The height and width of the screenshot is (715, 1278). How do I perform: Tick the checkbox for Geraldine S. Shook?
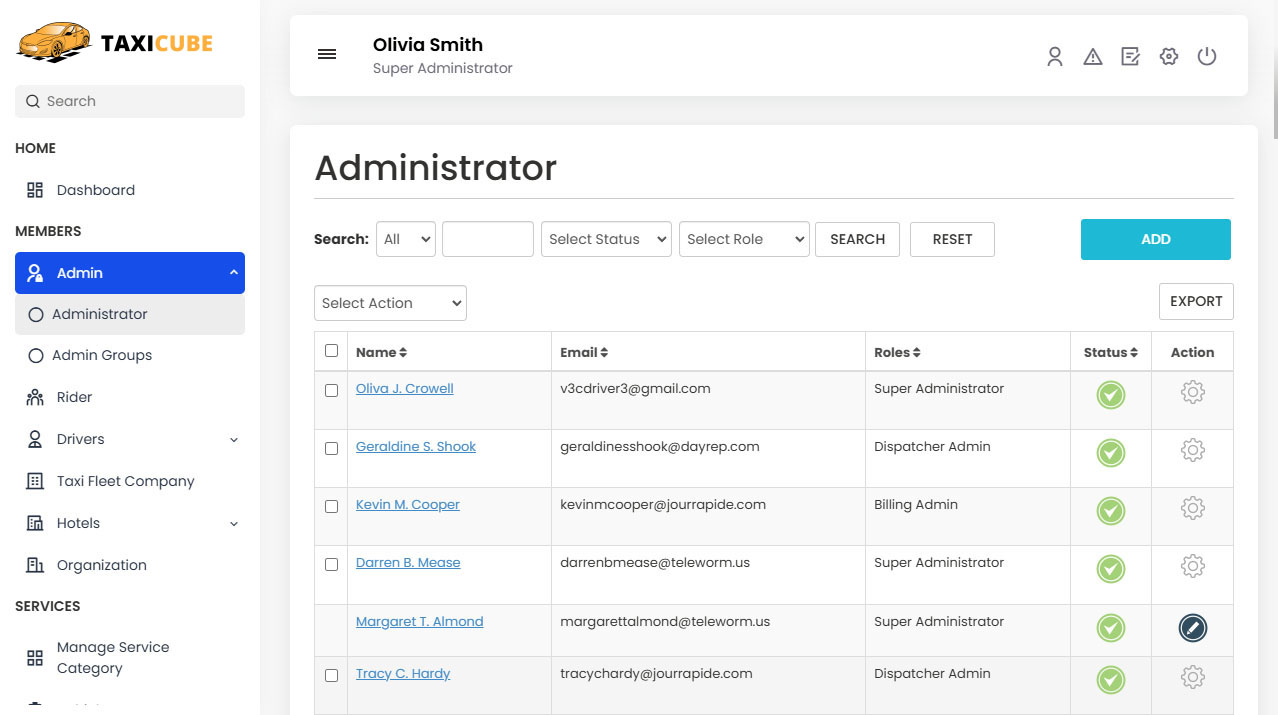tap(332, 448)
